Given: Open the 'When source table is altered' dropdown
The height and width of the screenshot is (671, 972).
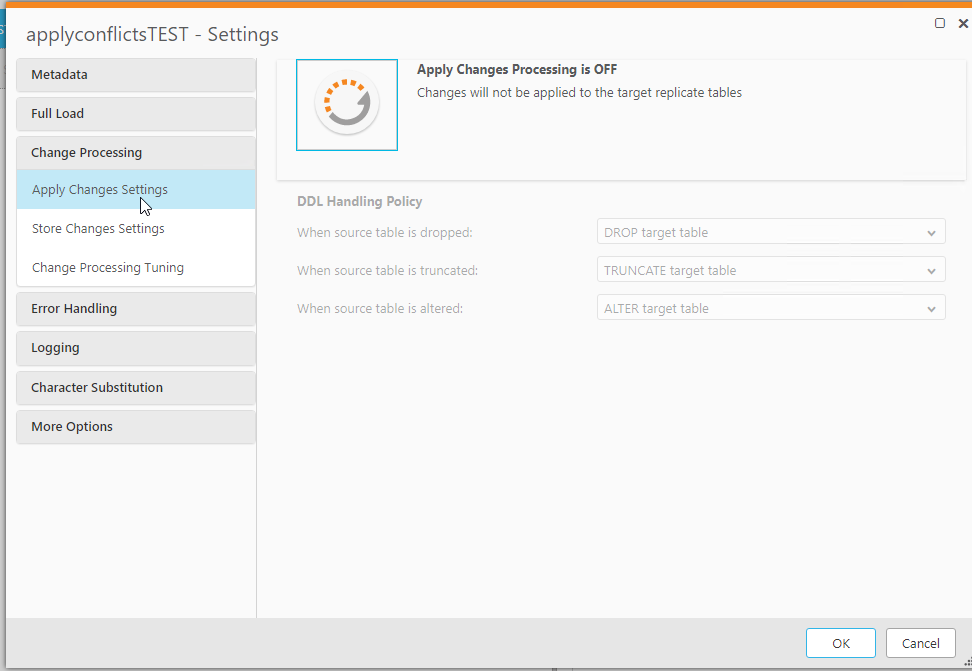Looking at the screenshot, I should pyautogui.click(x=771, y=308).
